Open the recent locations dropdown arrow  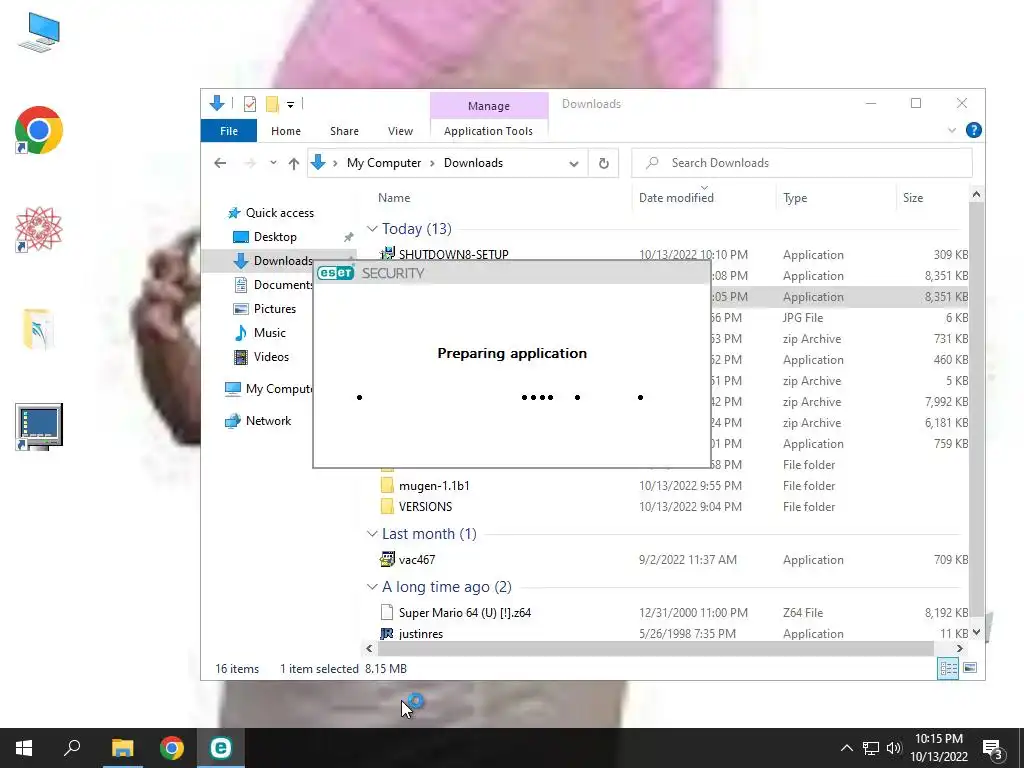click(x=273, y=163)
